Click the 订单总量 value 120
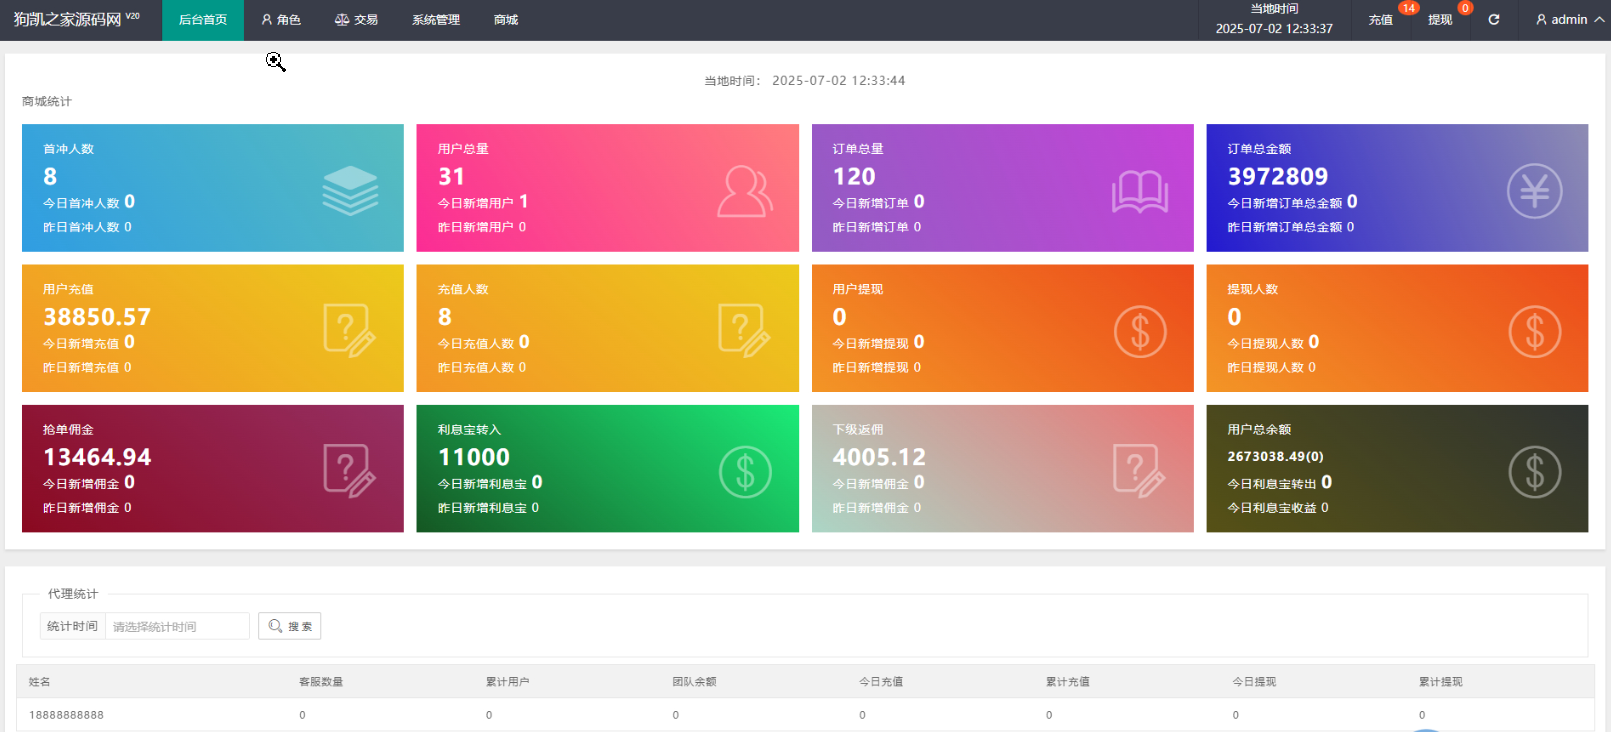This screenshot has width=1611, height=732. point(854,177)
